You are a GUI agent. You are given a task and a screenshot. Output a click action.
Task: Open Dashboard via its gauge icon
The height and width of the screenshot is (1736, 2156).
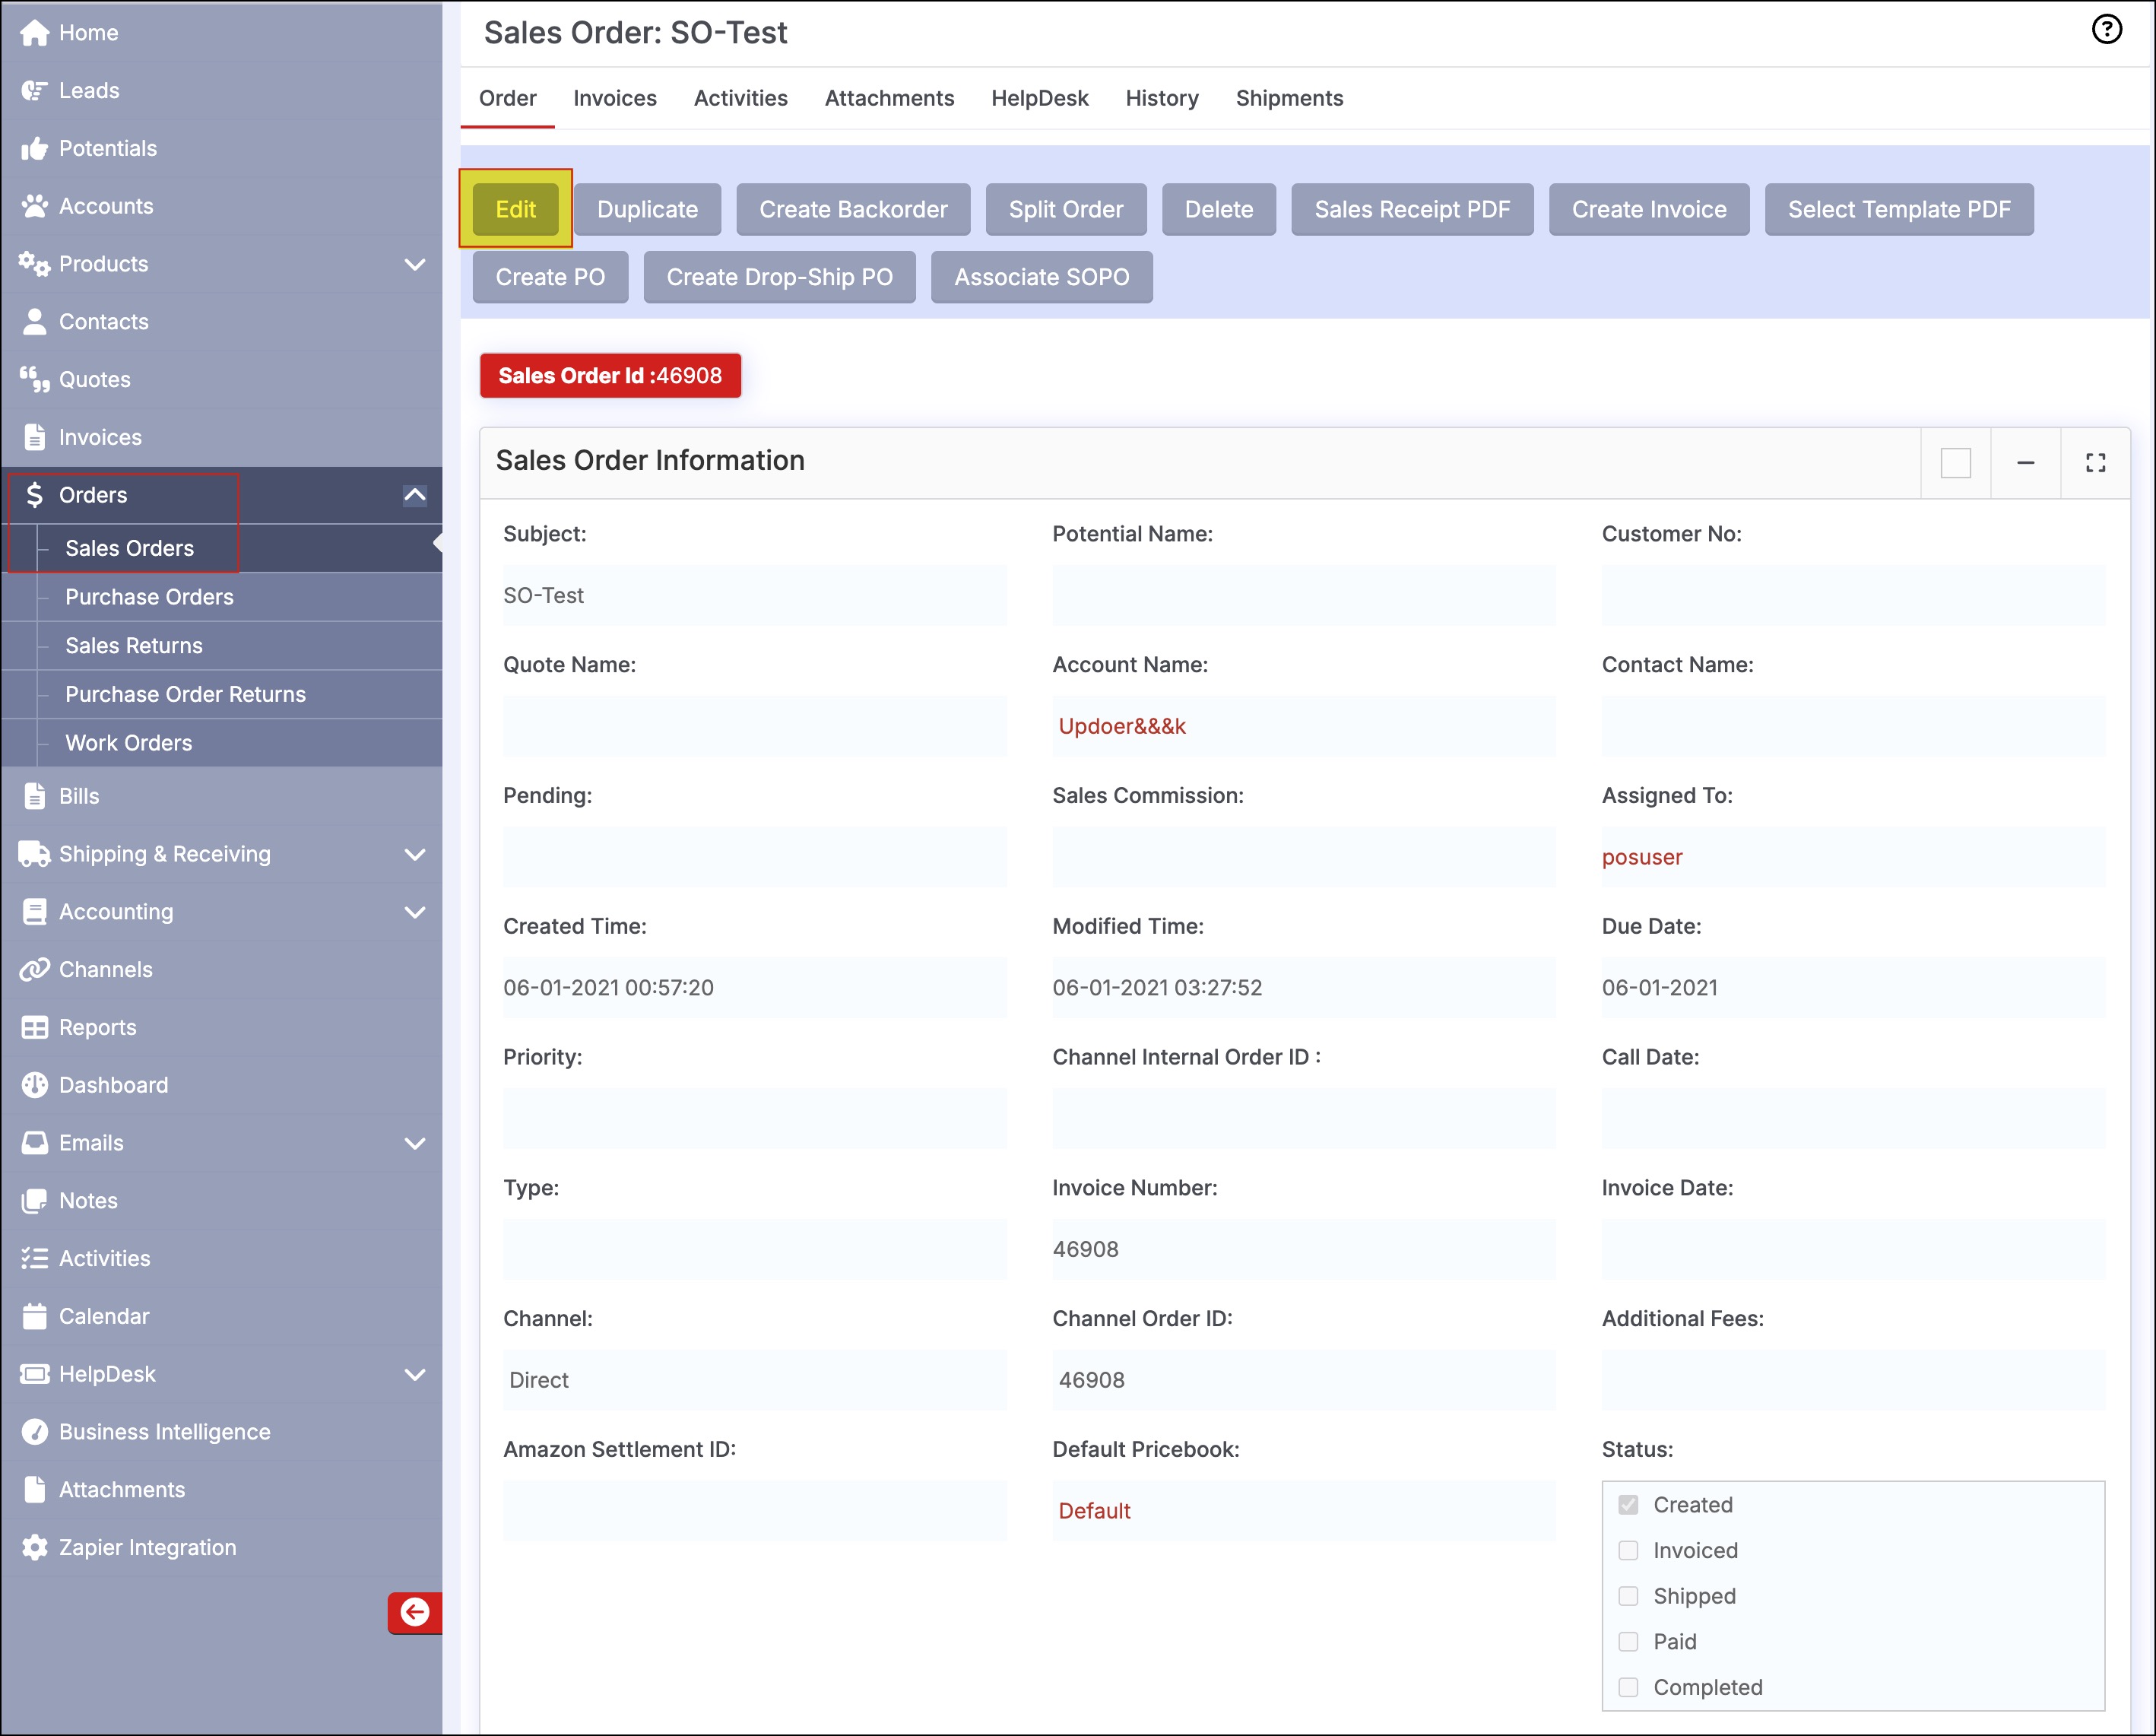[x=34, y=1085]
